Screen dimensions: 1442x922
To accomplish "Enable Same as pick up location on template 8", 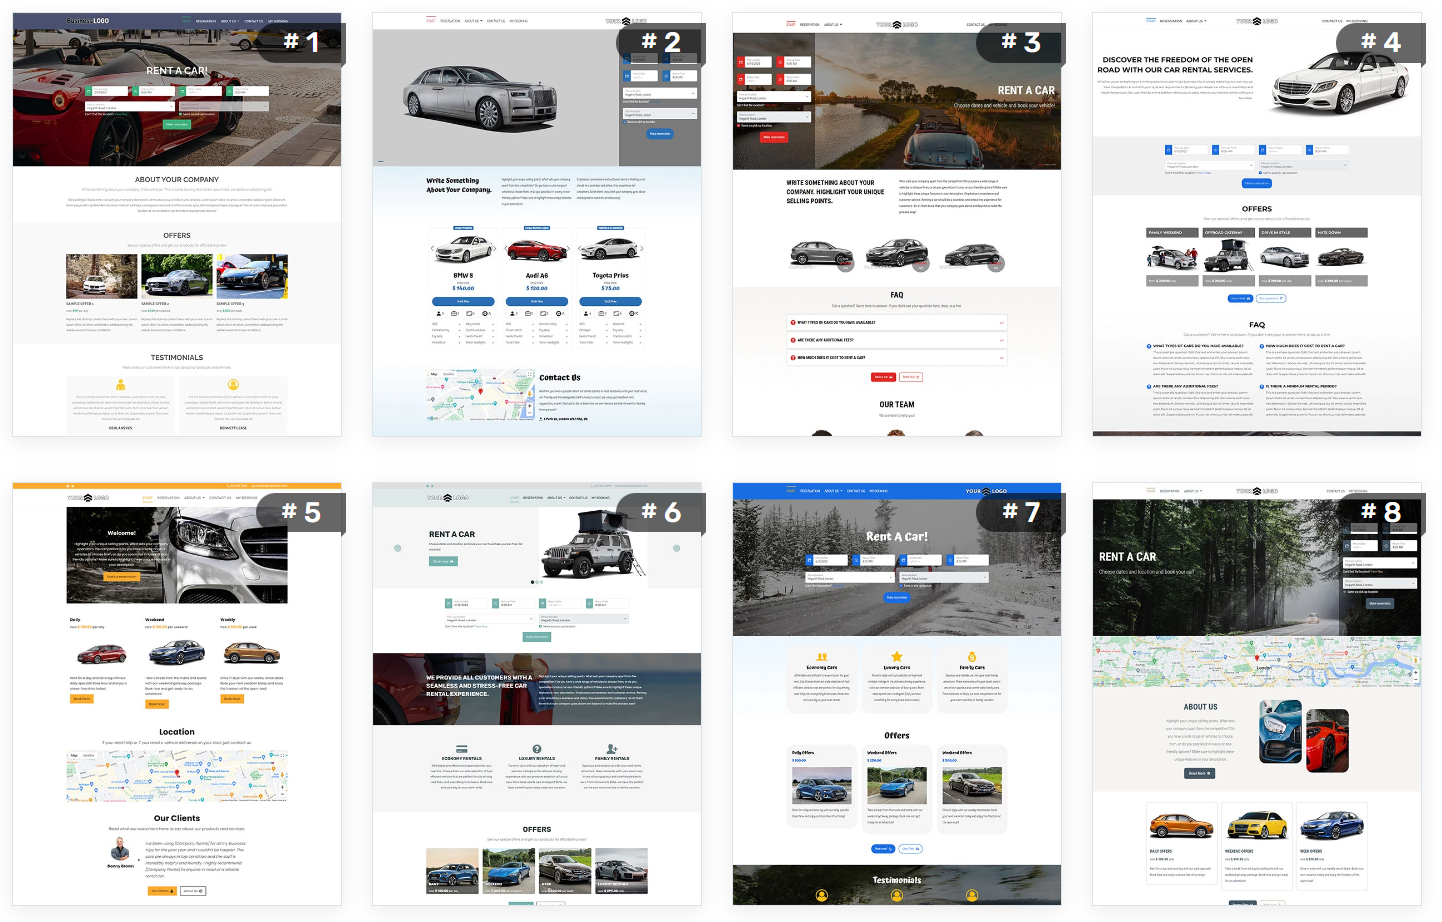I will (1345, 591).
